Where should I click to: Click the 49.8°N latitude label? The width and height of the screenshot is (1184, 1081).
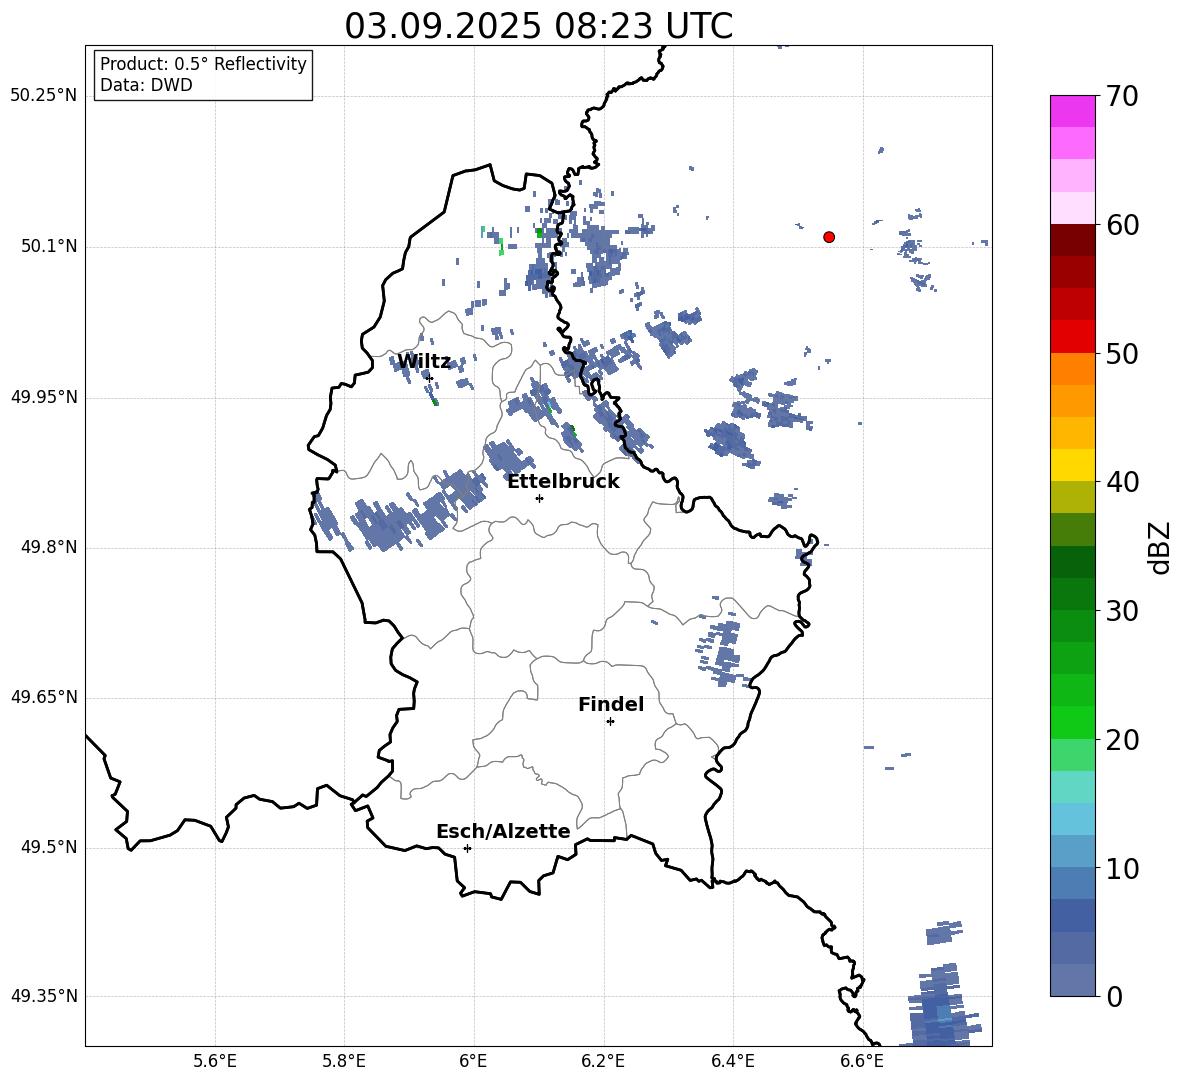49,547
